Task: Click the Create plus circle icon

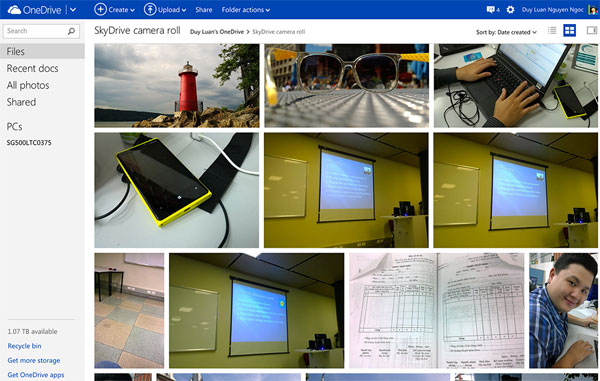Action: tap(100, 10)
